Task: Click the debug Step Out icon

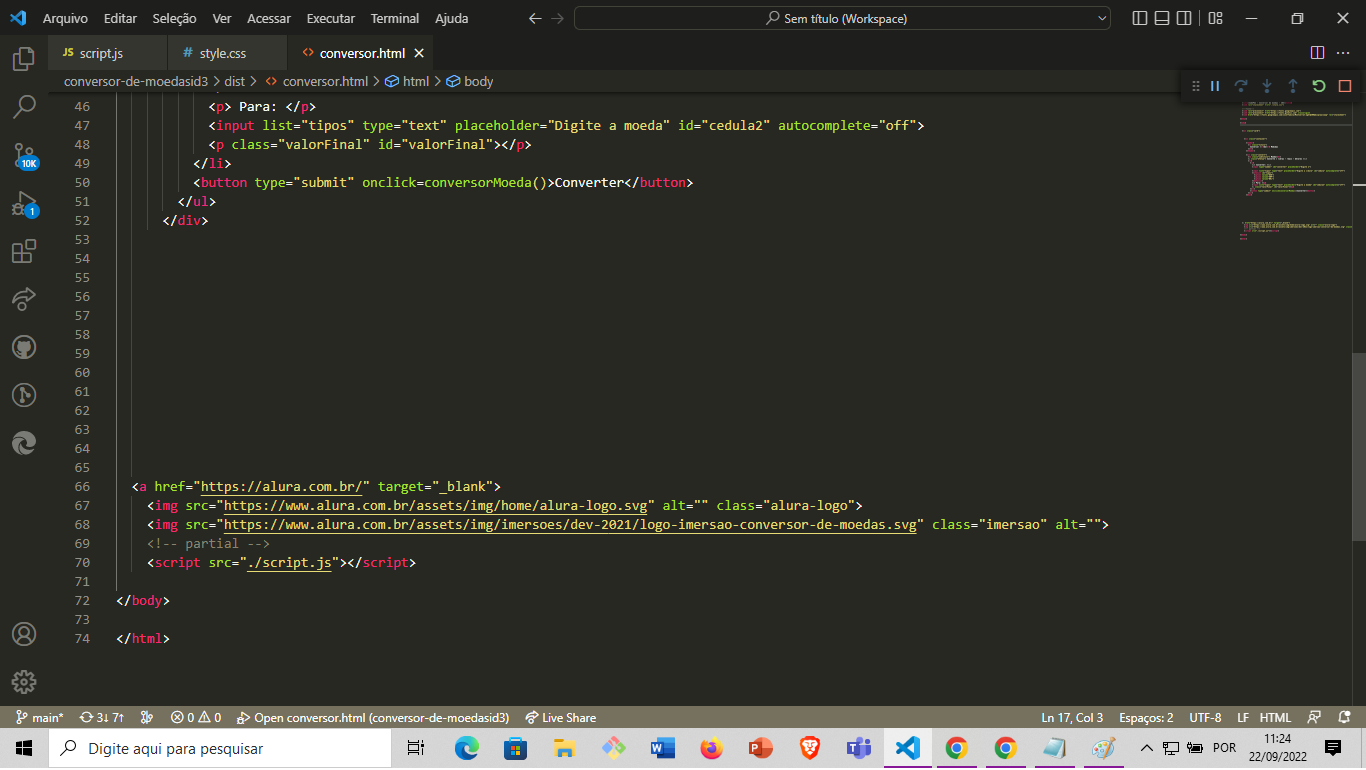Action: [1293, 86]
